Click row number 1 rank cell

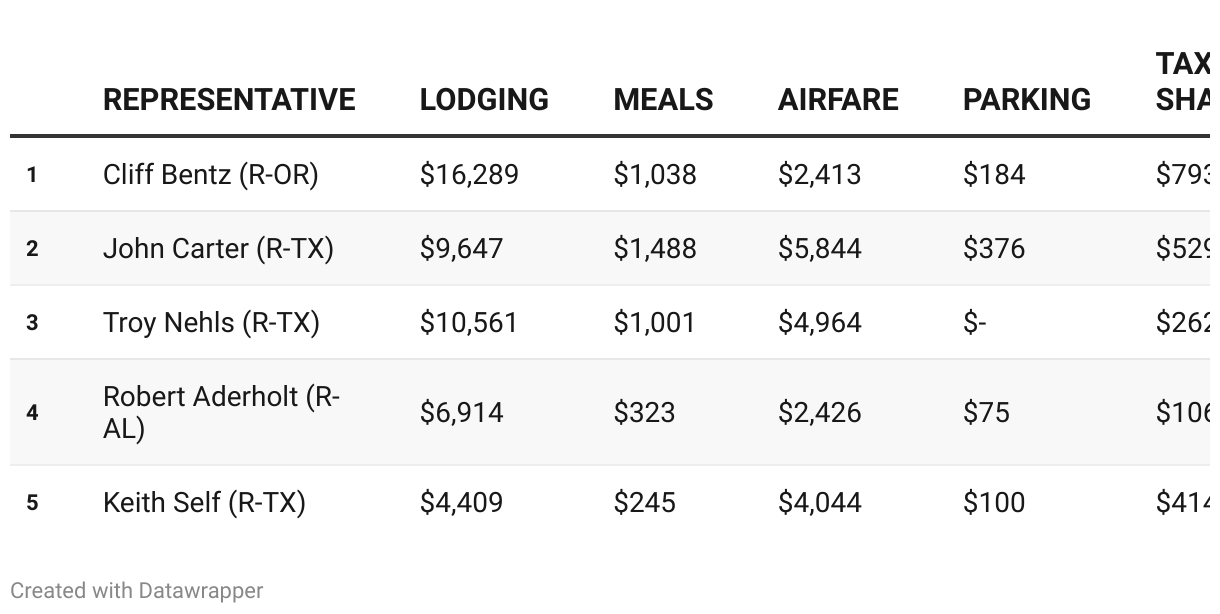pyautogui.click(x=32, y=175)
